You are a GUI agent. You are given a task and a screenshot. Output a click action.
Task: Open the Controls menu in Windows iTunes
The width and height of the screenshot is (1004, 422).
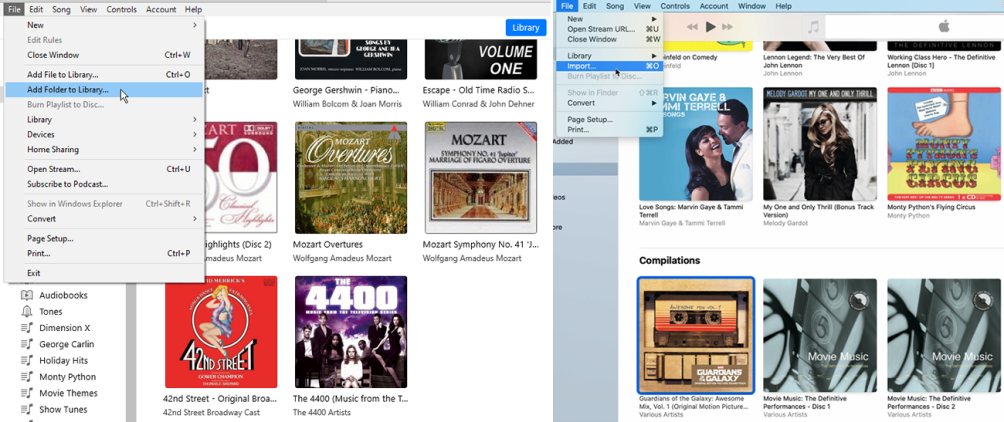(x=122, y=9)
